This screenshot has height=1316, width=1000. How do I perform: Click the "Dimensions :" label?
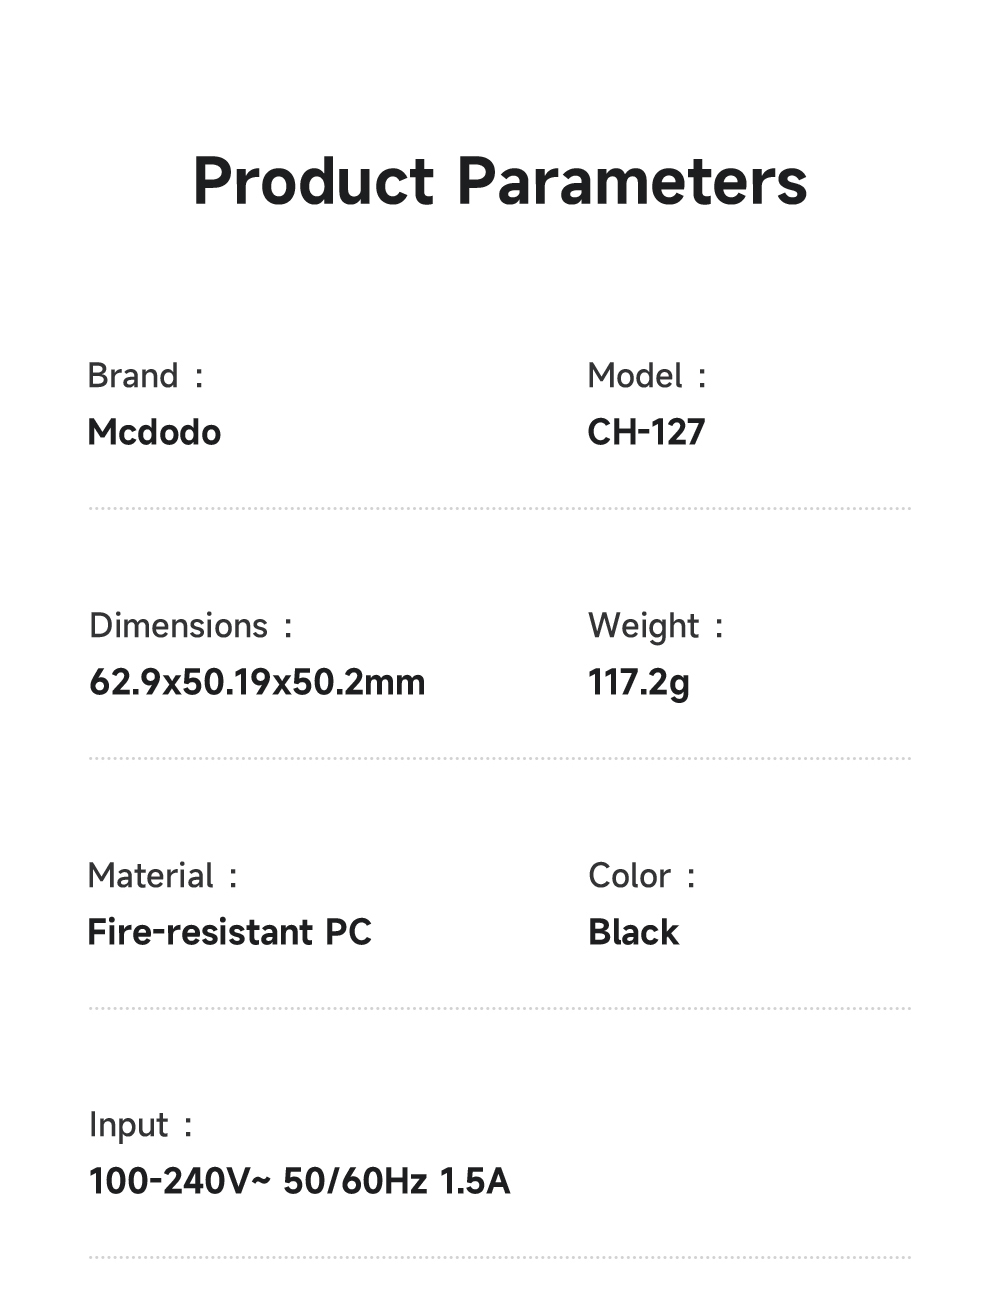(x=190, y=626)
